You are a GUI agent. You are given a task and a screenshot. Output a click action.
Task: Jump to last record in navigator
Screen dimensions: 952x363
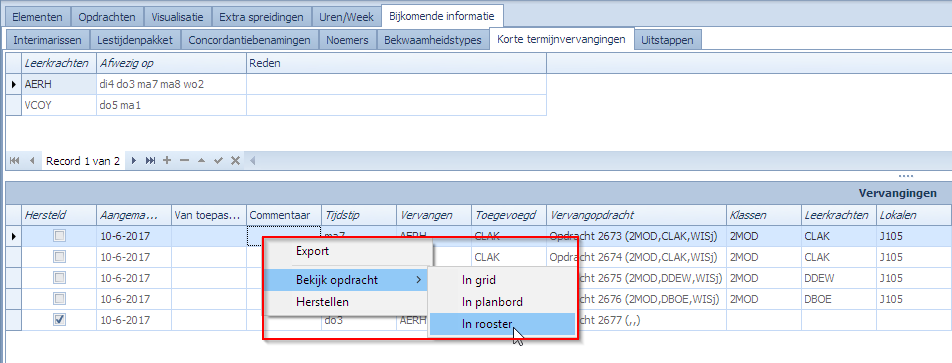pos(151,161)
